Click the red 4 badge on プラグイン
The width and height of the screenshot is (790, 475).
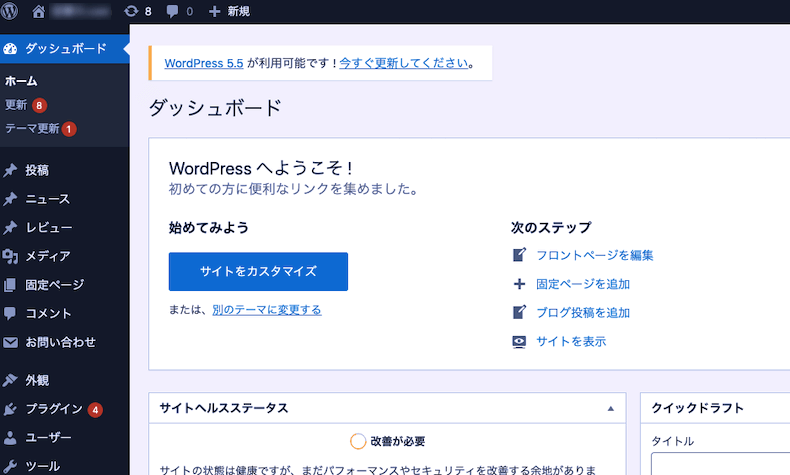pos(95,410)
